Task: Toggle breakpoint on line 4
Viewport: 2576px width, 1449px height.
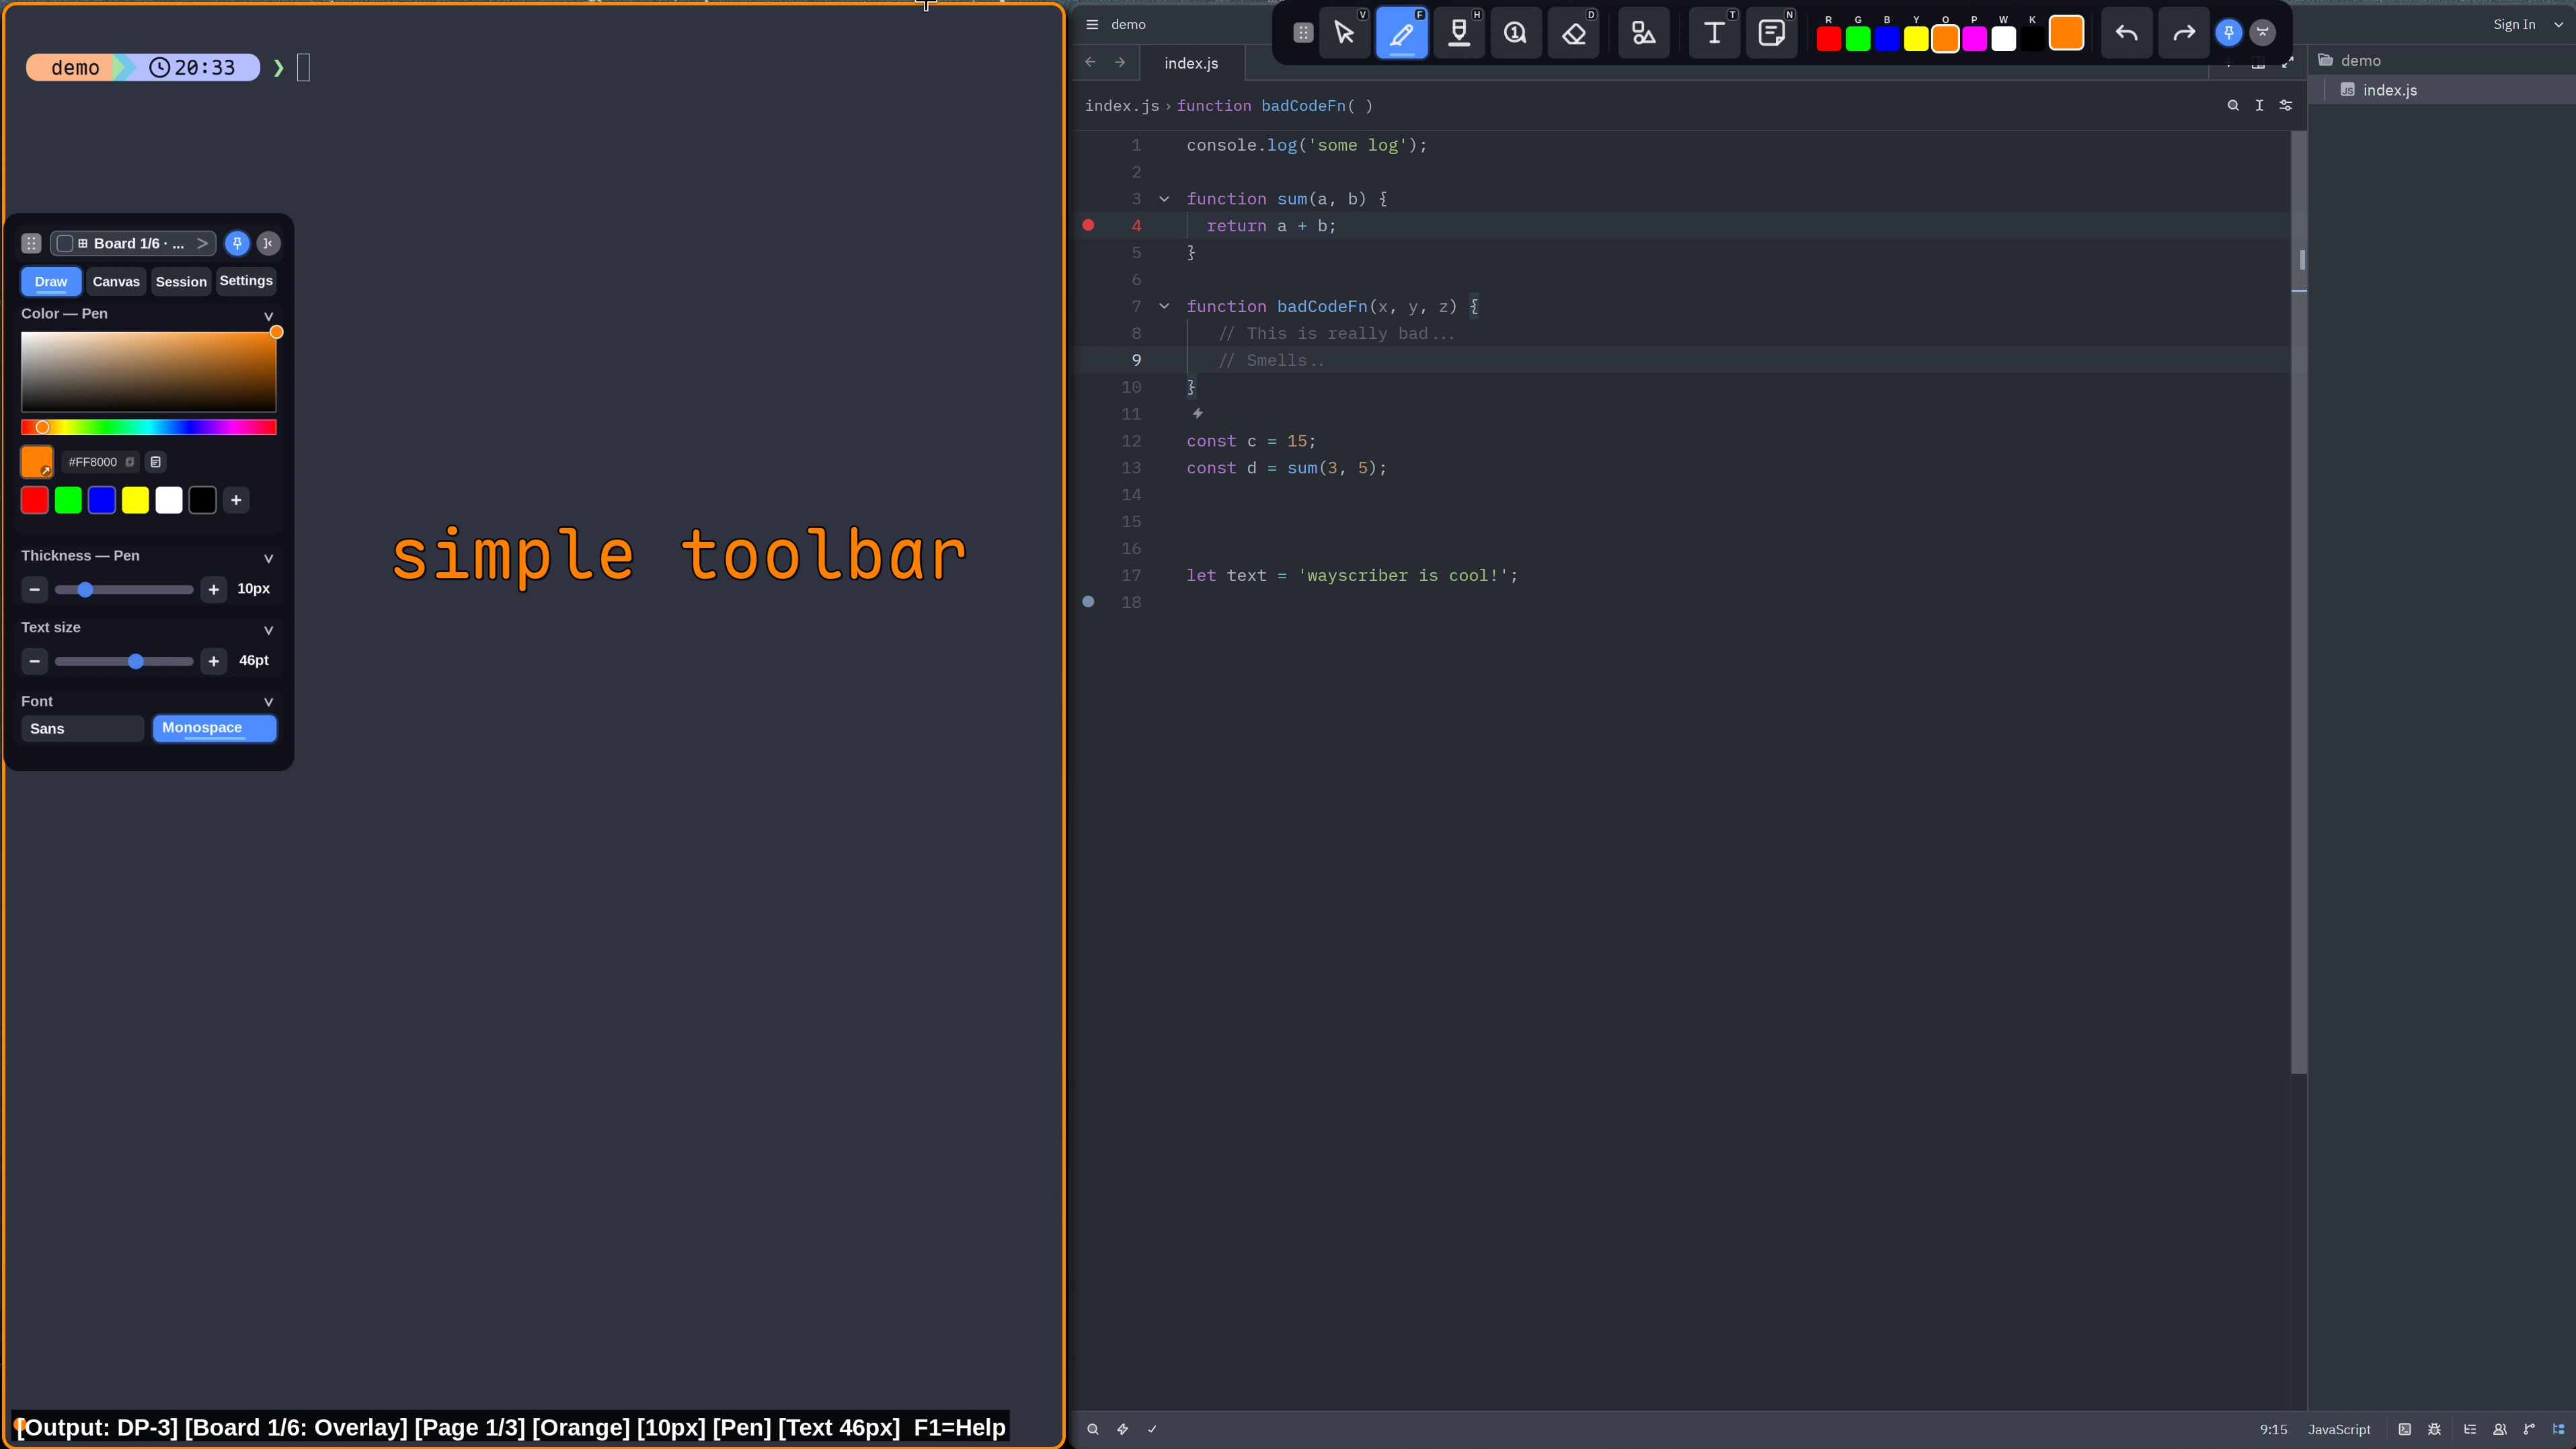Action: click(x=1088, y=225)
